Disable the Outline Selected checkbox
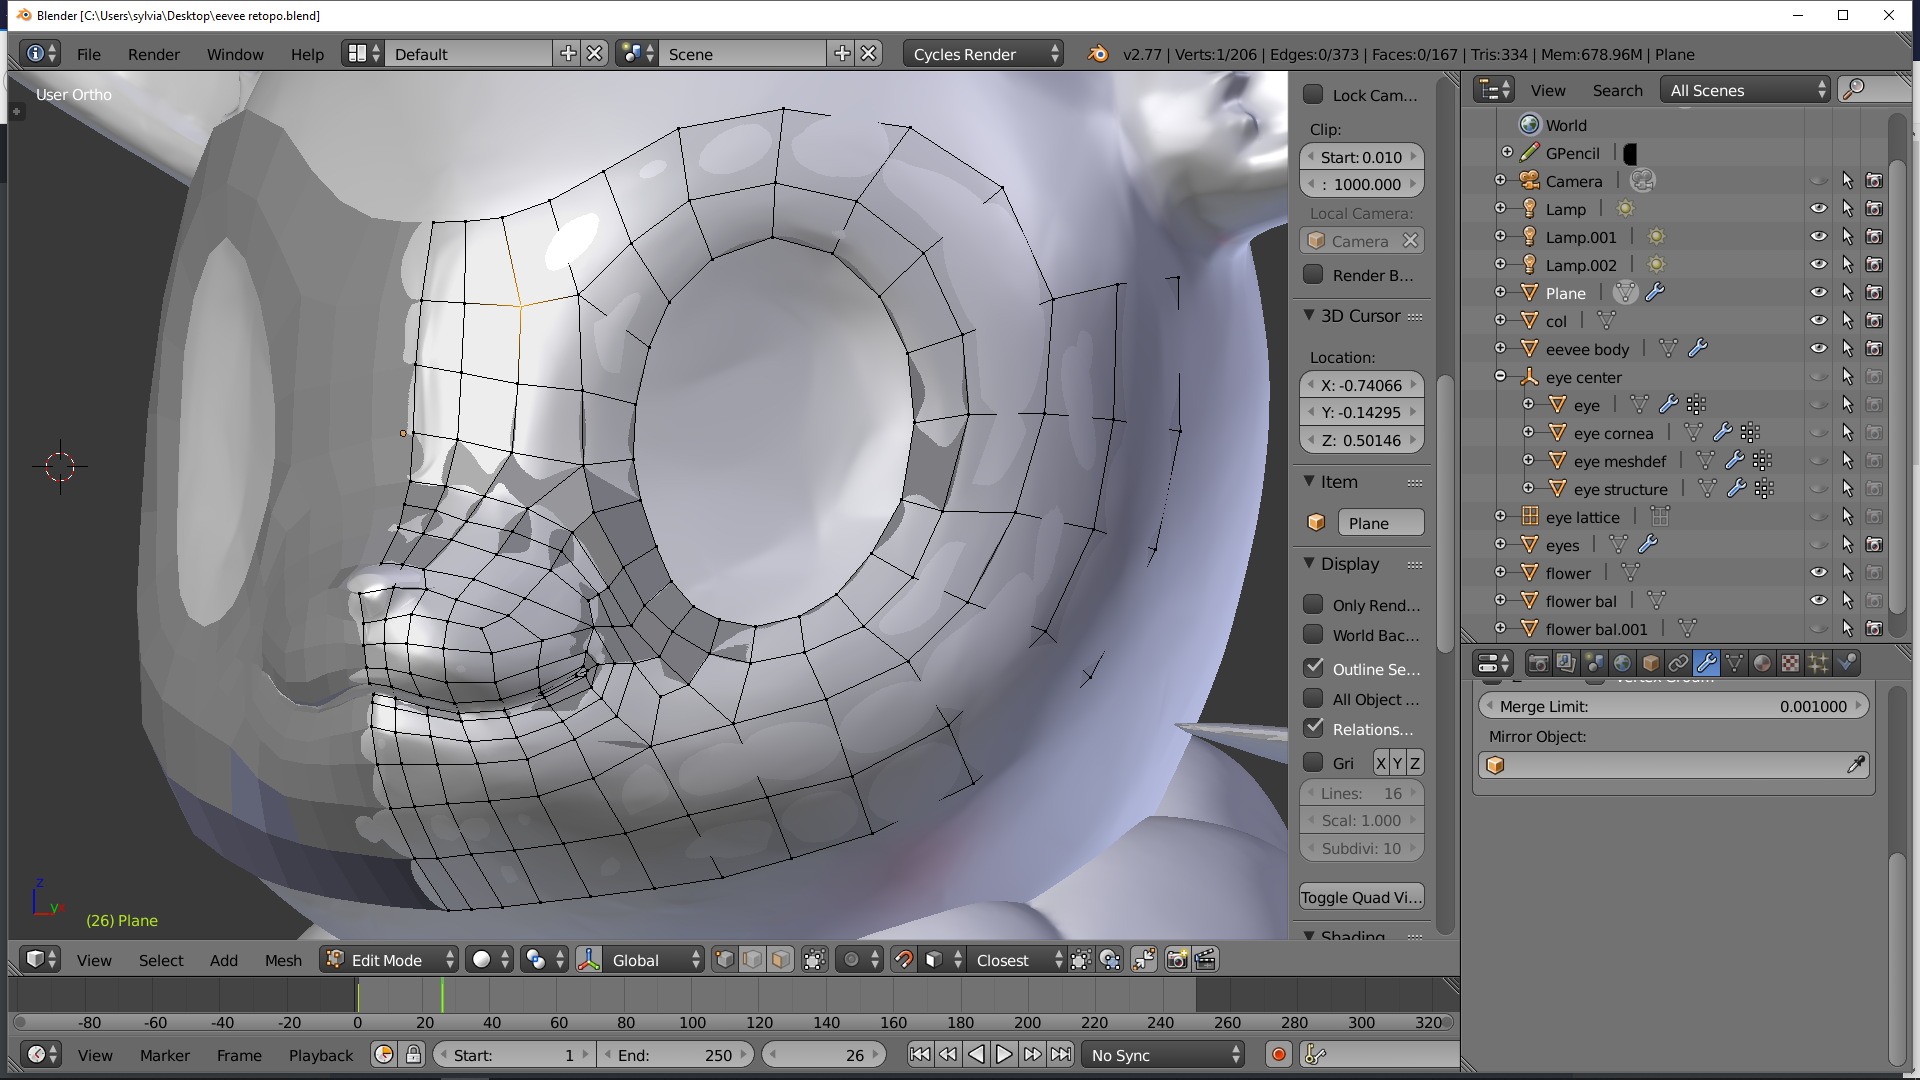The height and width of the screenshot is (1080, 1920). pyautogui.click(x=1314, y=669)
